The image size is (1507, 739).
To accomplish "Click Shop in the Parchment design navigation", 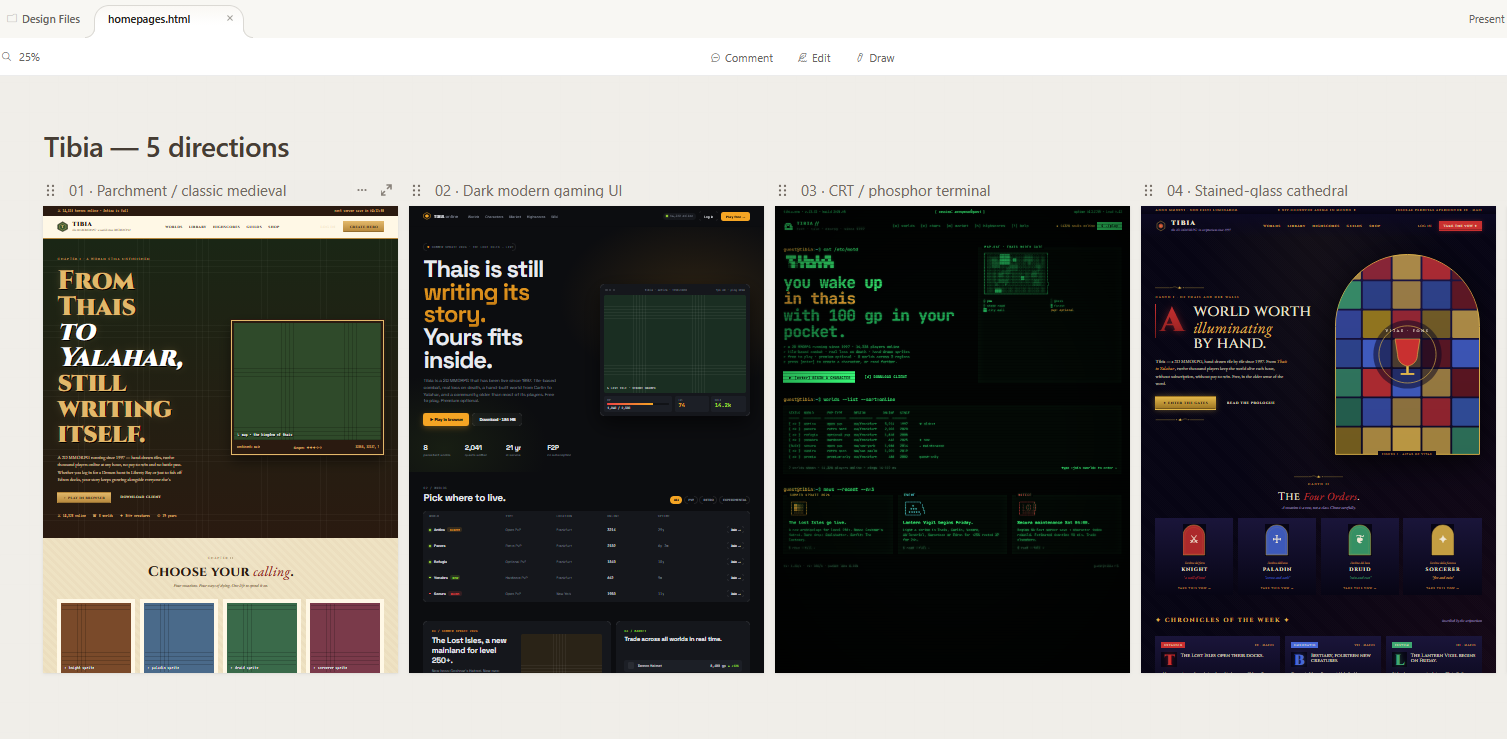I will click(x=274, y=227).
